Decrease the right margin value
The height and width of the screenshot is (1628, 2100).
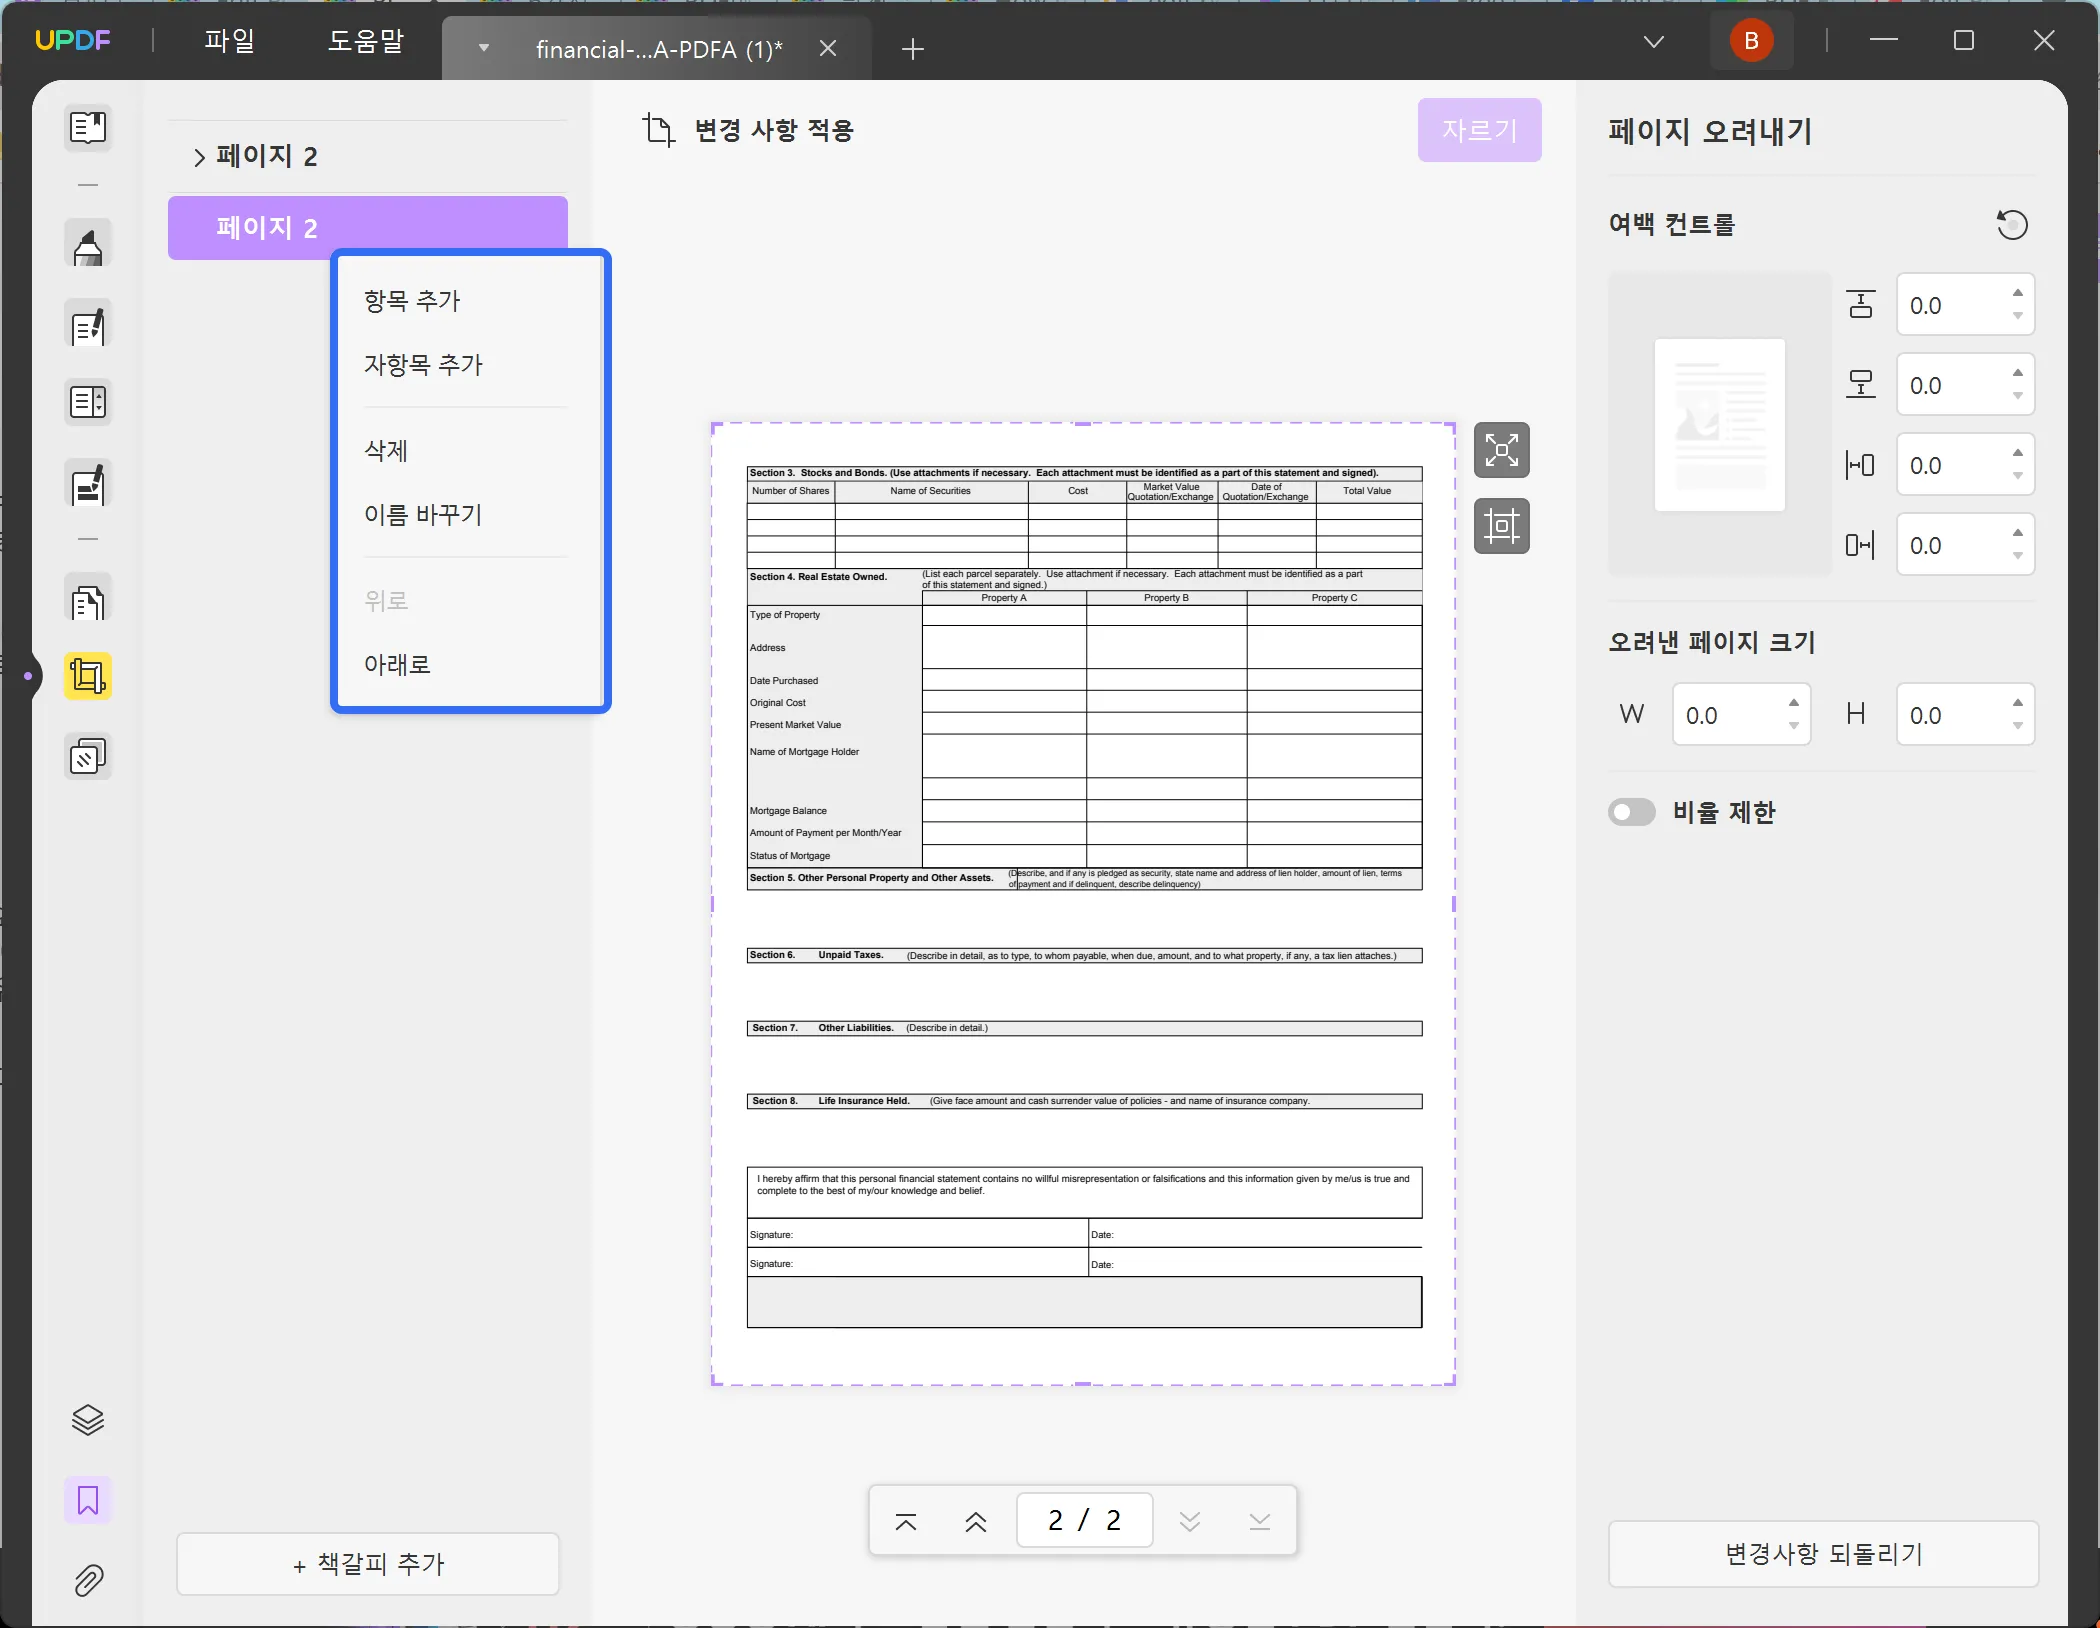pyautogui.click(x=2018, y=556)
